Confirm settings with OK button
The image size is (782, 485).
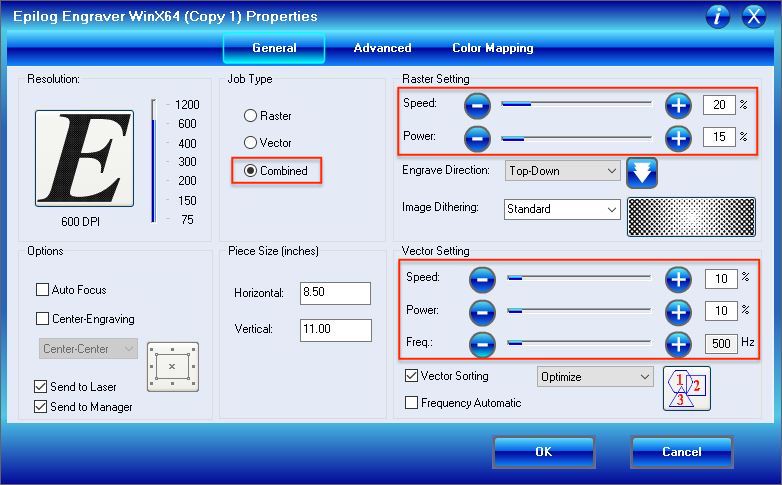tap(544, 452)
